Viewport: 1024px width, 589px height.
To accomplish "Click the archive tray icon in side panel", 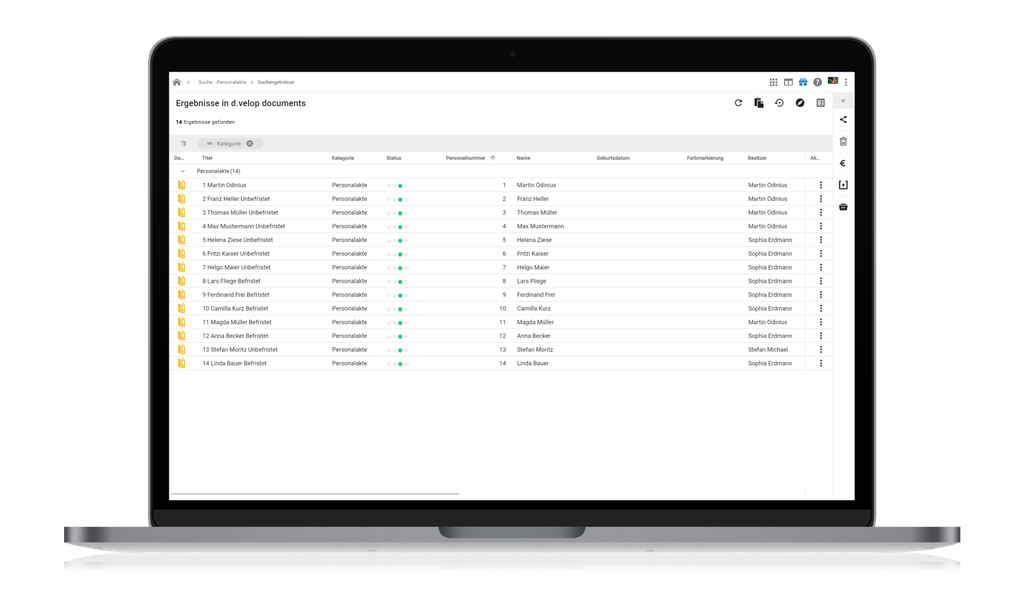I will 843,207.
